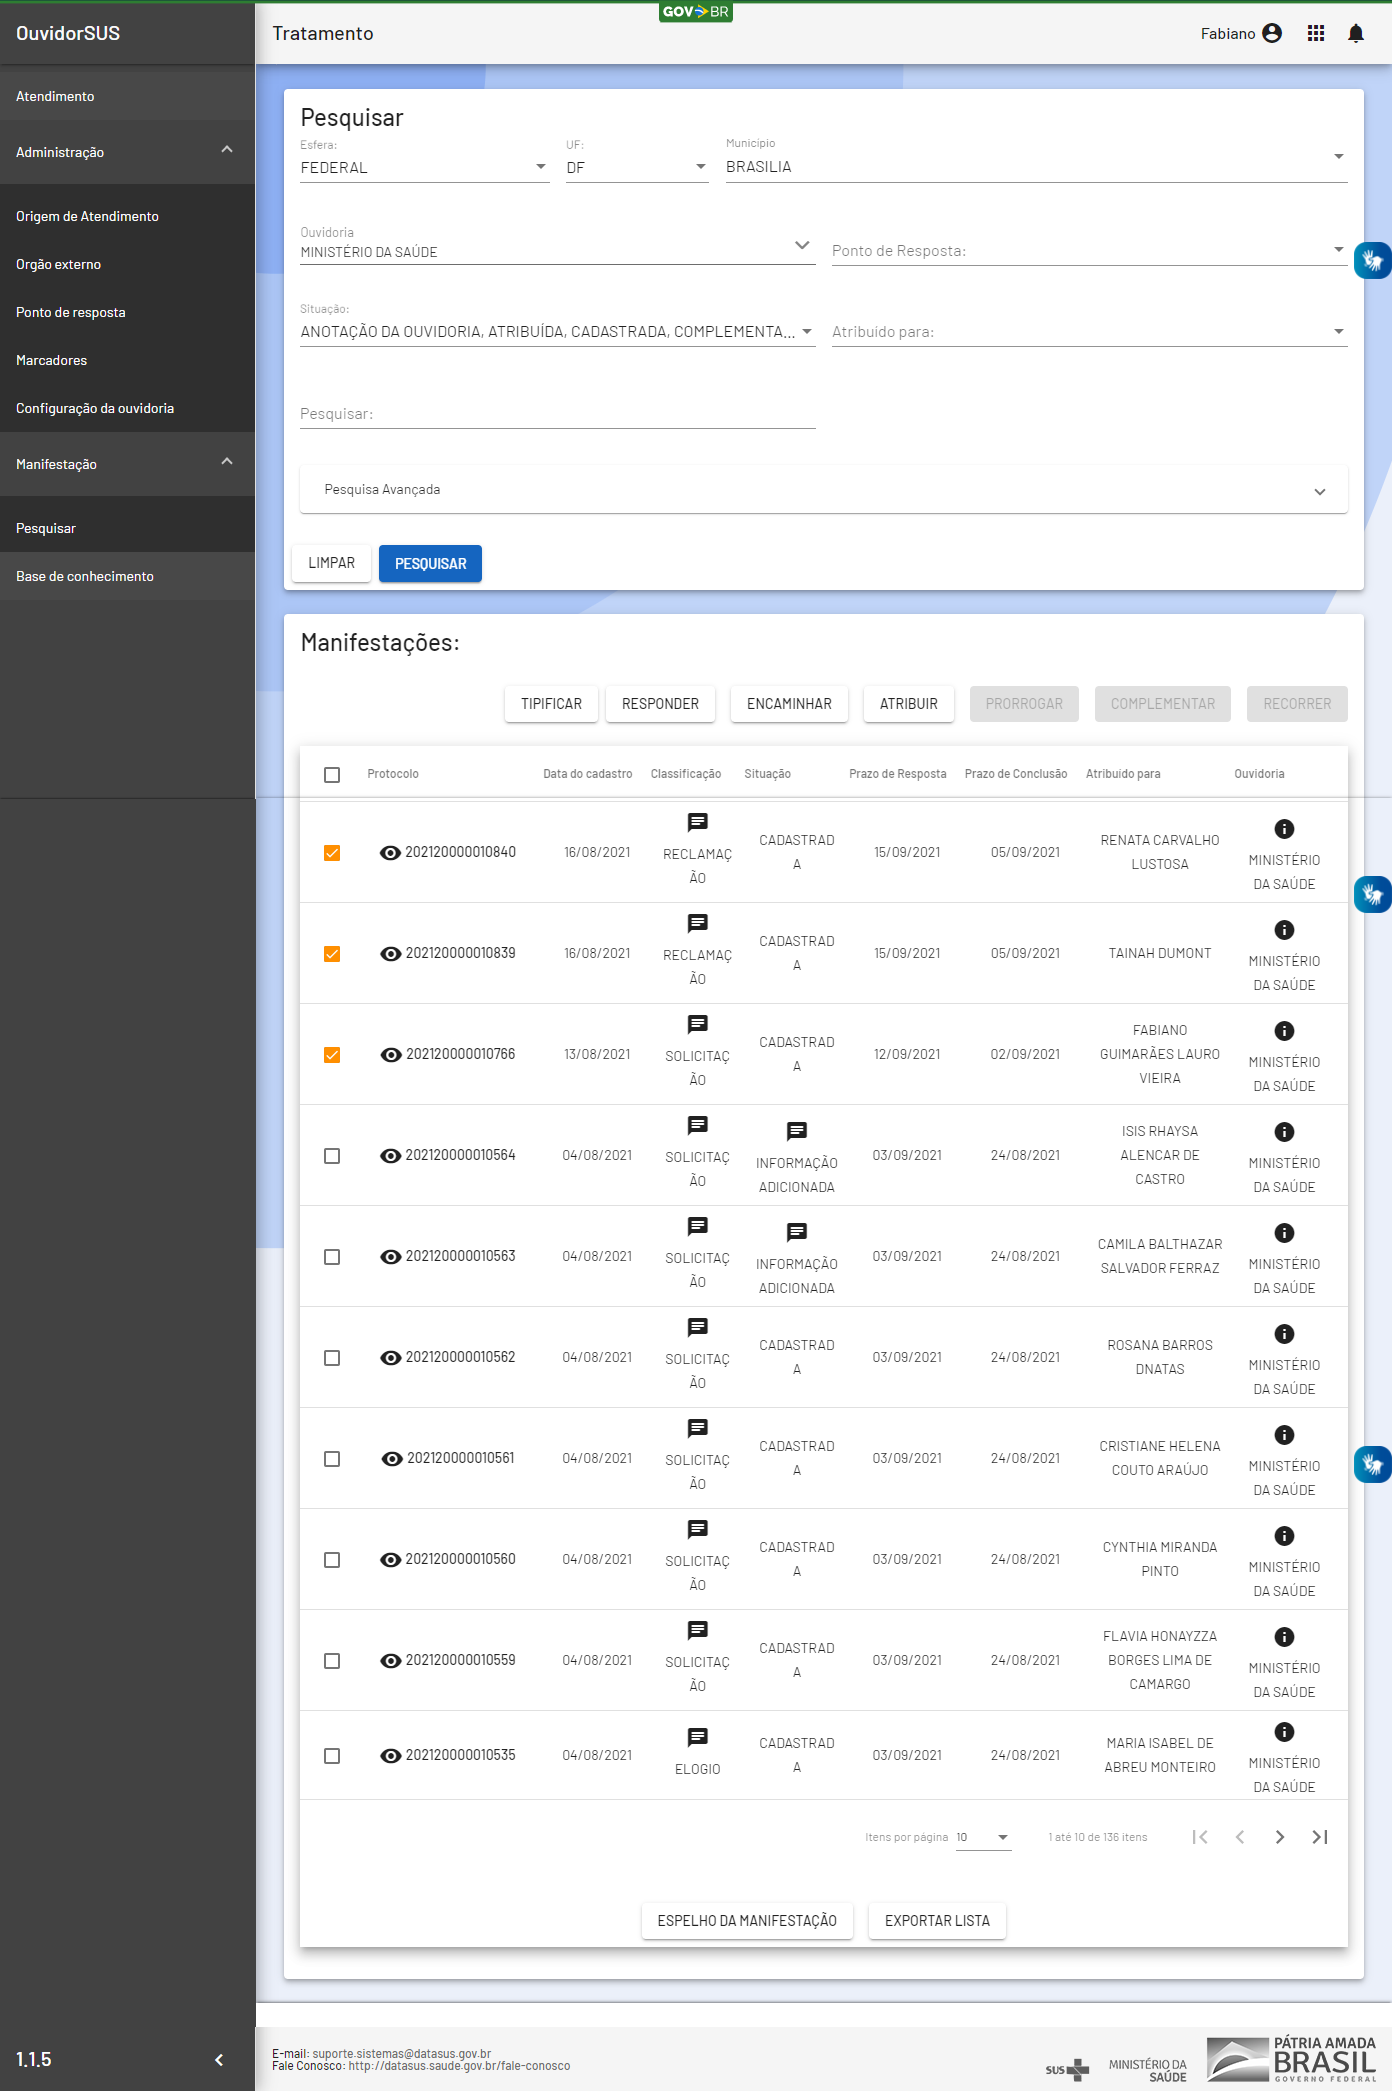Toggle the select-all checkbox in table header
The width and height of the screenshot is (1392, 2091).
(x=332, y=775)
